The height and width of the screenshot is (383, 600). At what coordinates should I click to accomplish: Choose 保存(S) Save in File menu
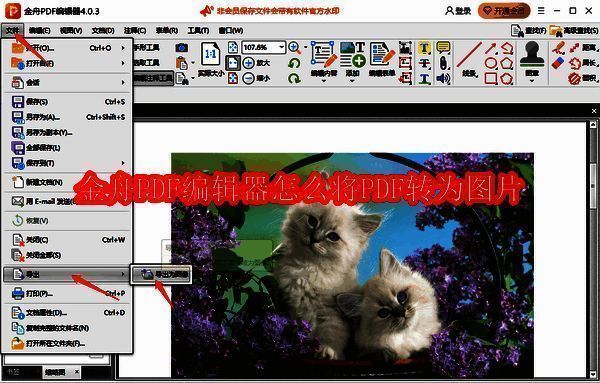click(68, 102)
